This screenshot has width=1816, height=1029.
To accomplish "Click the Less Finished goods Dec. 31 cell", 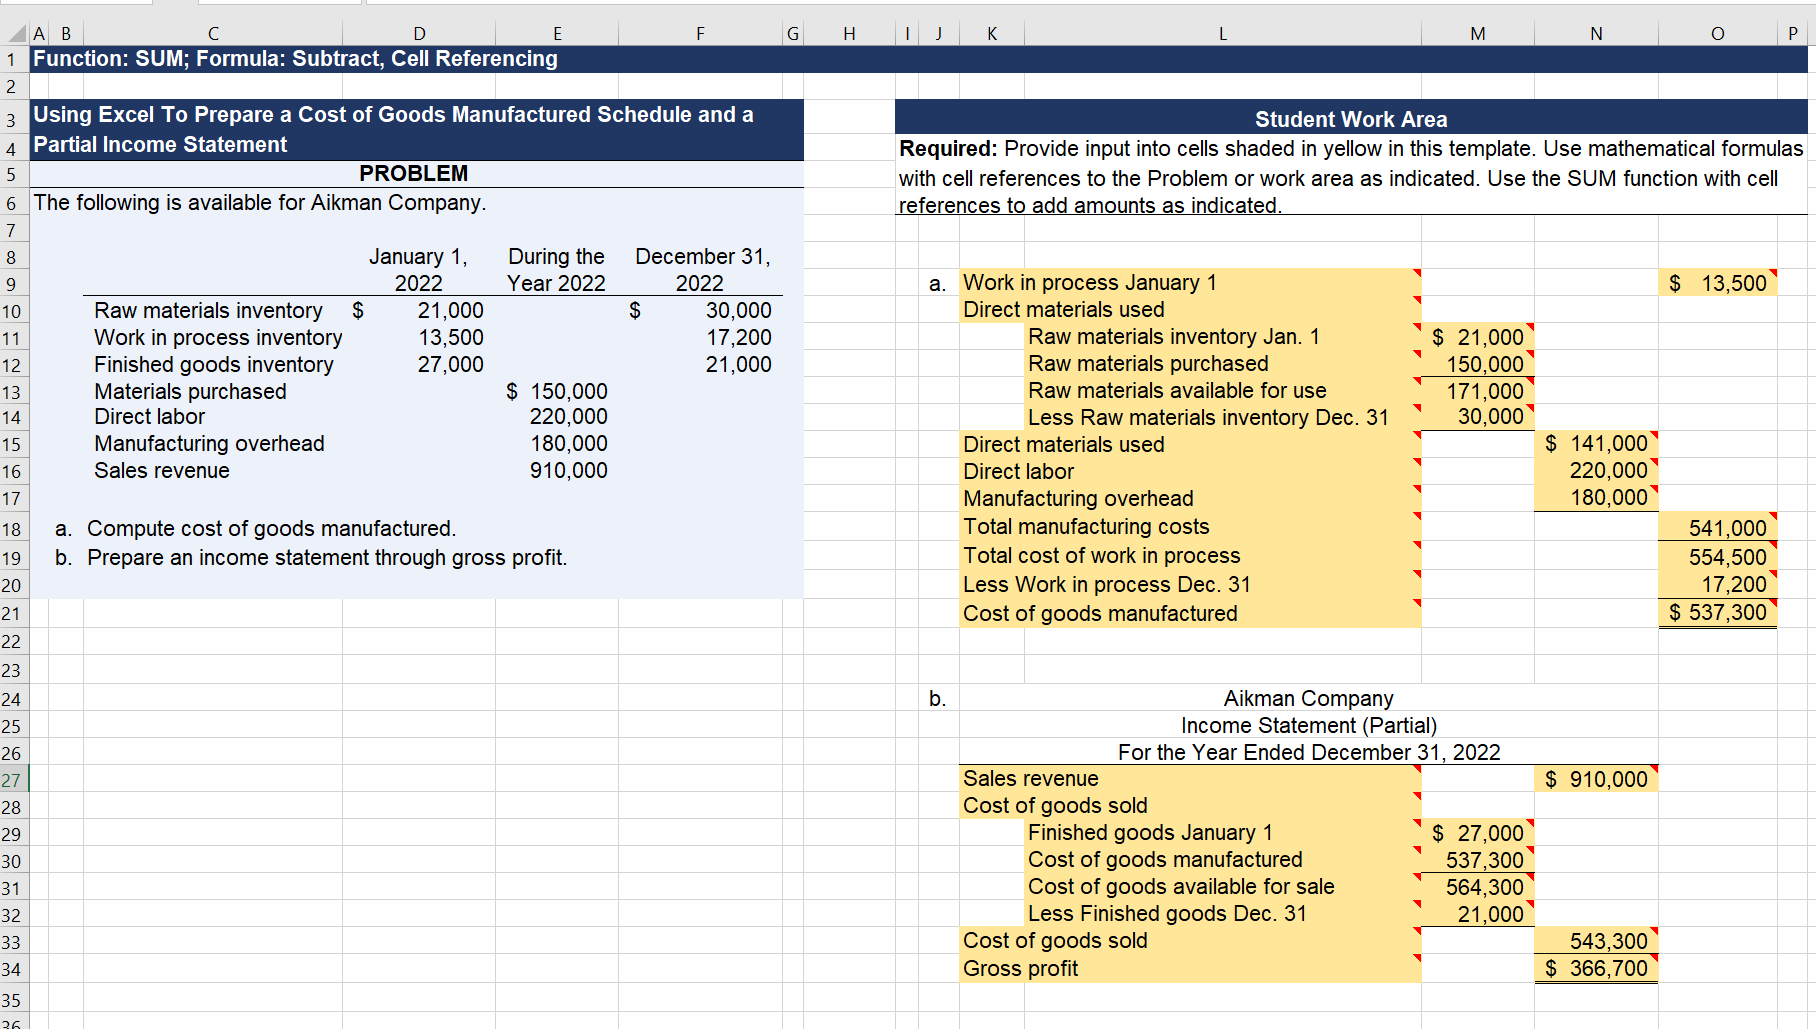I will 1164,913.
